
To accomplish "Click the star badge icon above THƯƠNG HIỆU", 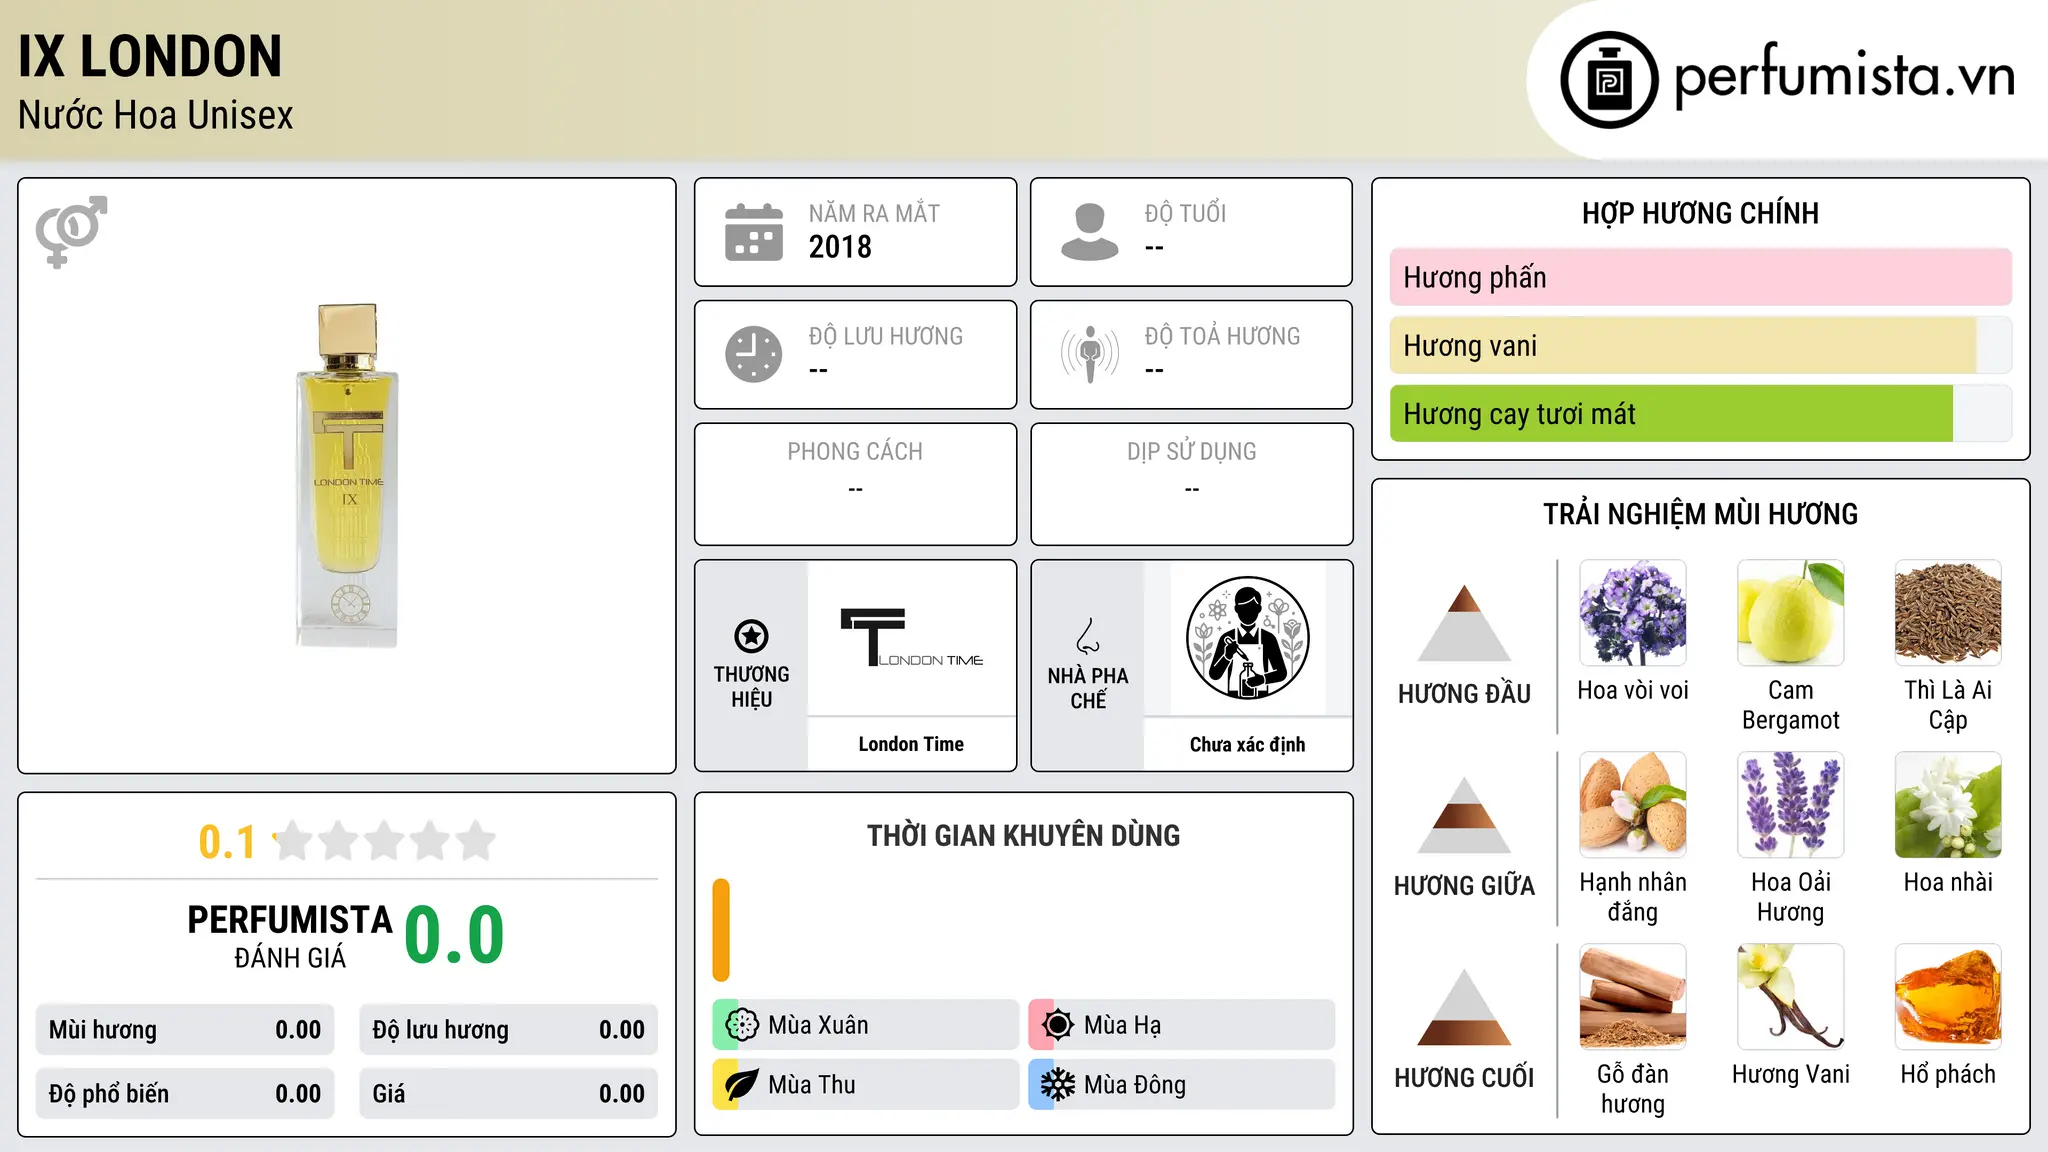I will click(x=751, y=636).
